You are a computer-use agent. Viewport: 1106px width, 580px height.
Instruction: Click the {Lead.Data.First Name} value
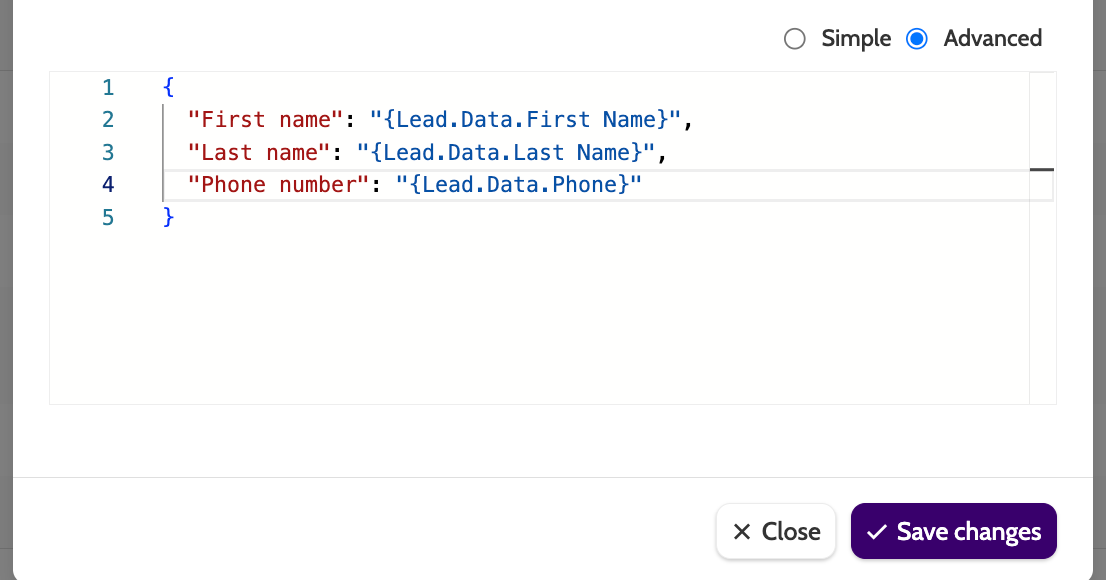point(525,120)
